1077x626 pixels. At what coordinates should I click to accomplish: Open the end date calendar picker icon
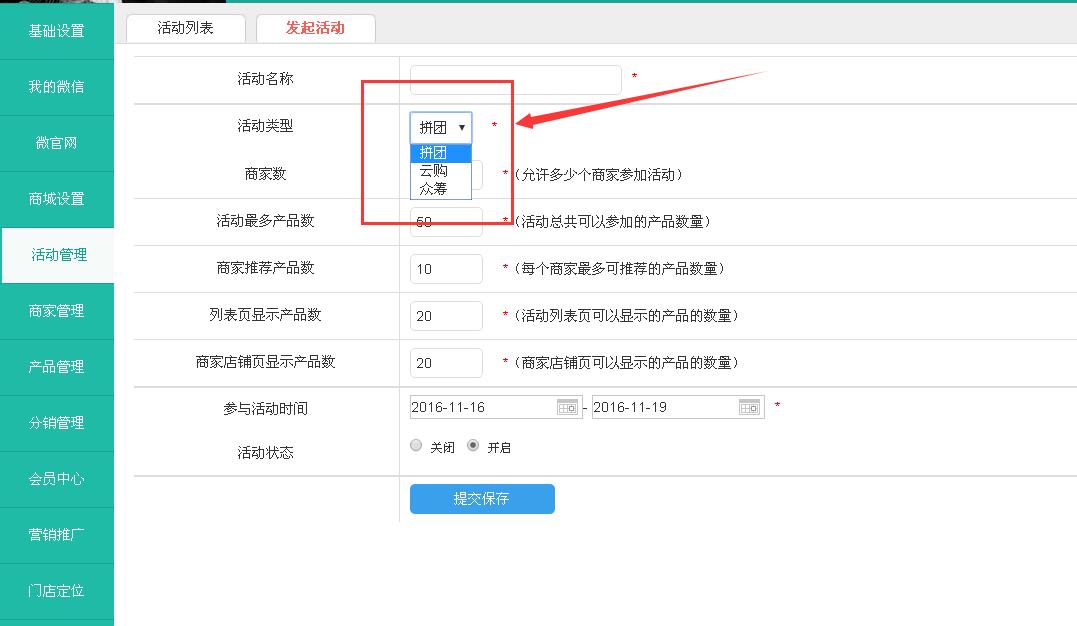point(749,407)
